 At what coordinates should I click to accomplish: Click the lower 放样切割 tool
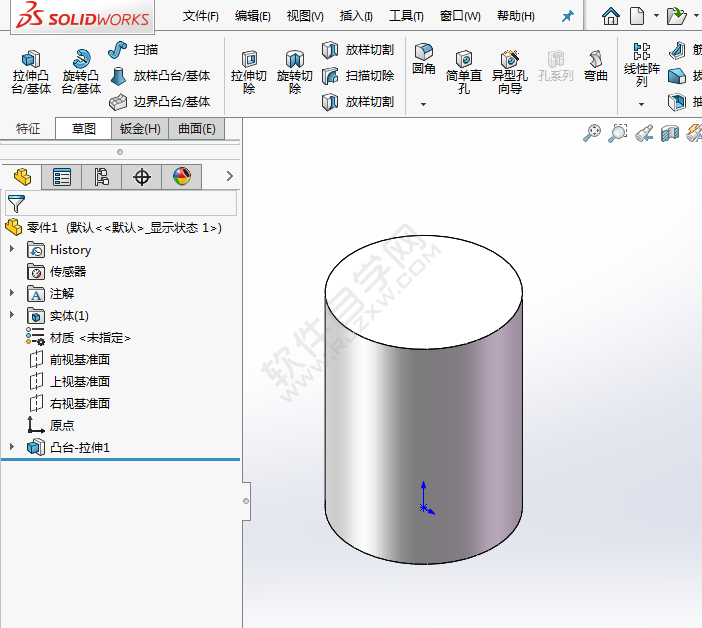point(358,102)
